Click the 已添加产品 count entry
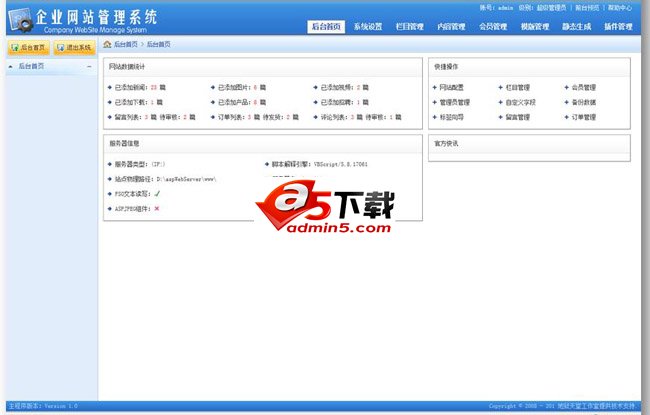The width and height of the screenshot is (650, 415). pyautogui.click(x=242, y=102)
